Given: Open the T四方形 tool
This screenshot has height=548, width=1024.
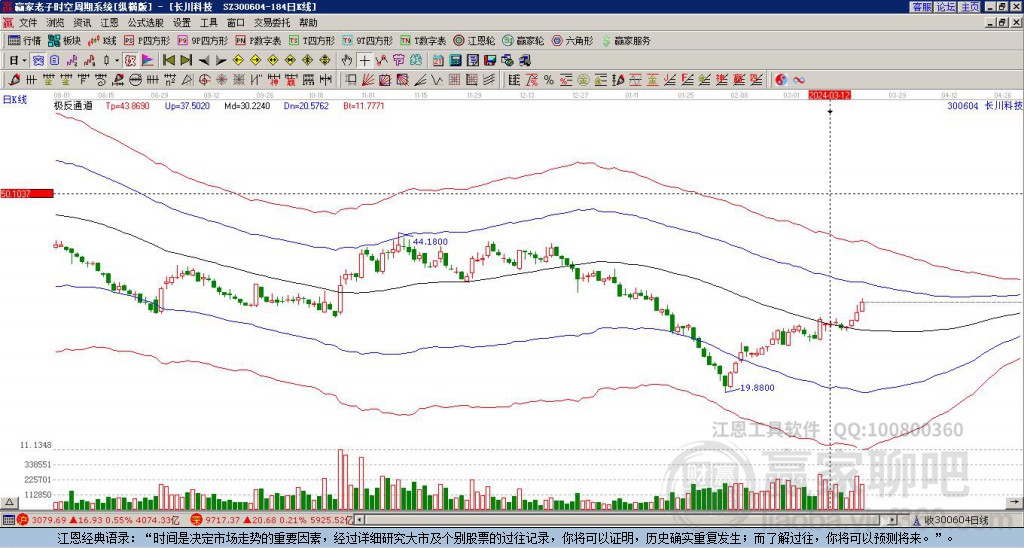Looking at the screenshot, I should pos(312,40).
